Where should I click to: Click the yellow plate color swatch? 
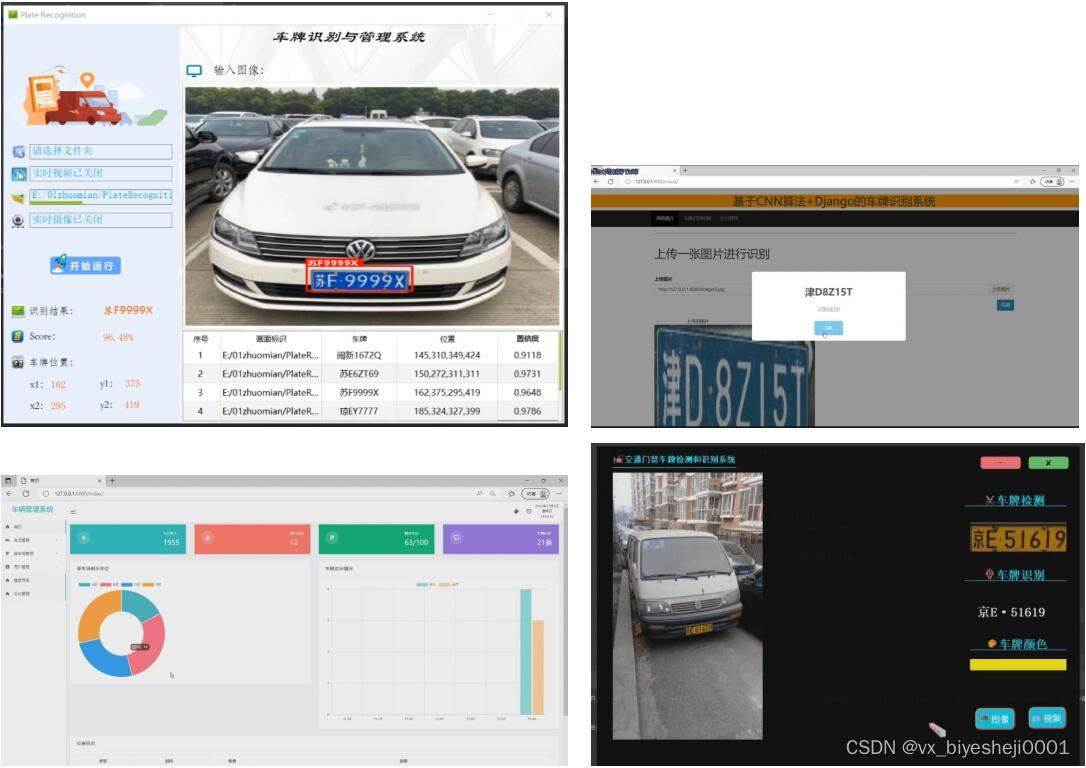click(1017, 665)
